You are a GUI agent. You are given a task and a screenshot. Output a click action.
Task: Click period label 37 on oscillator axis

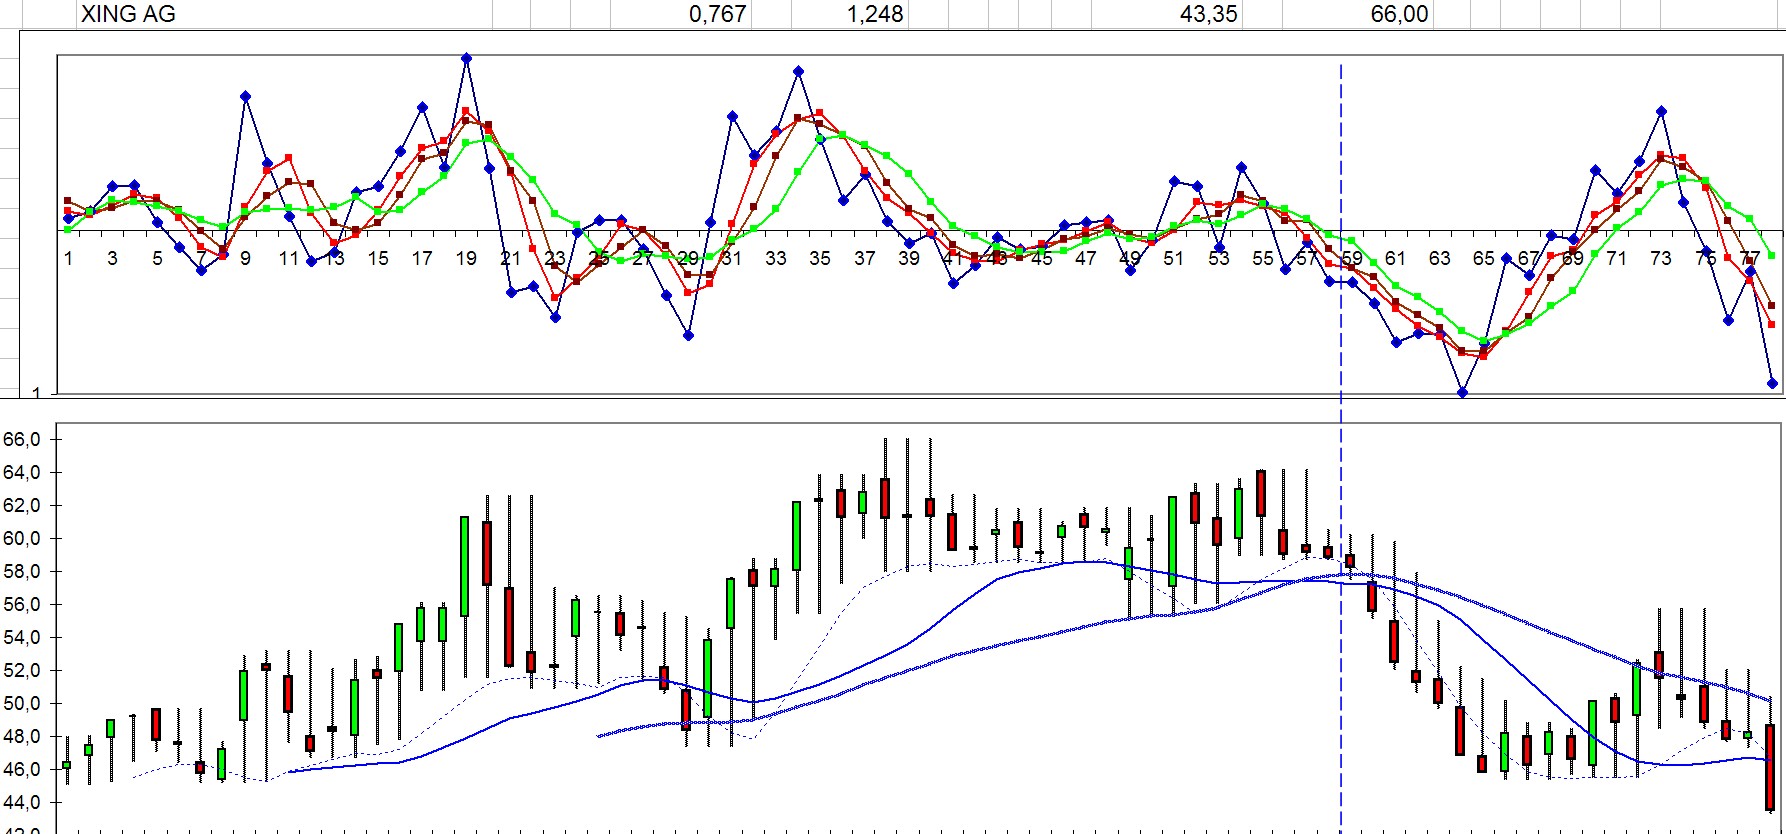tap(865, 258)
